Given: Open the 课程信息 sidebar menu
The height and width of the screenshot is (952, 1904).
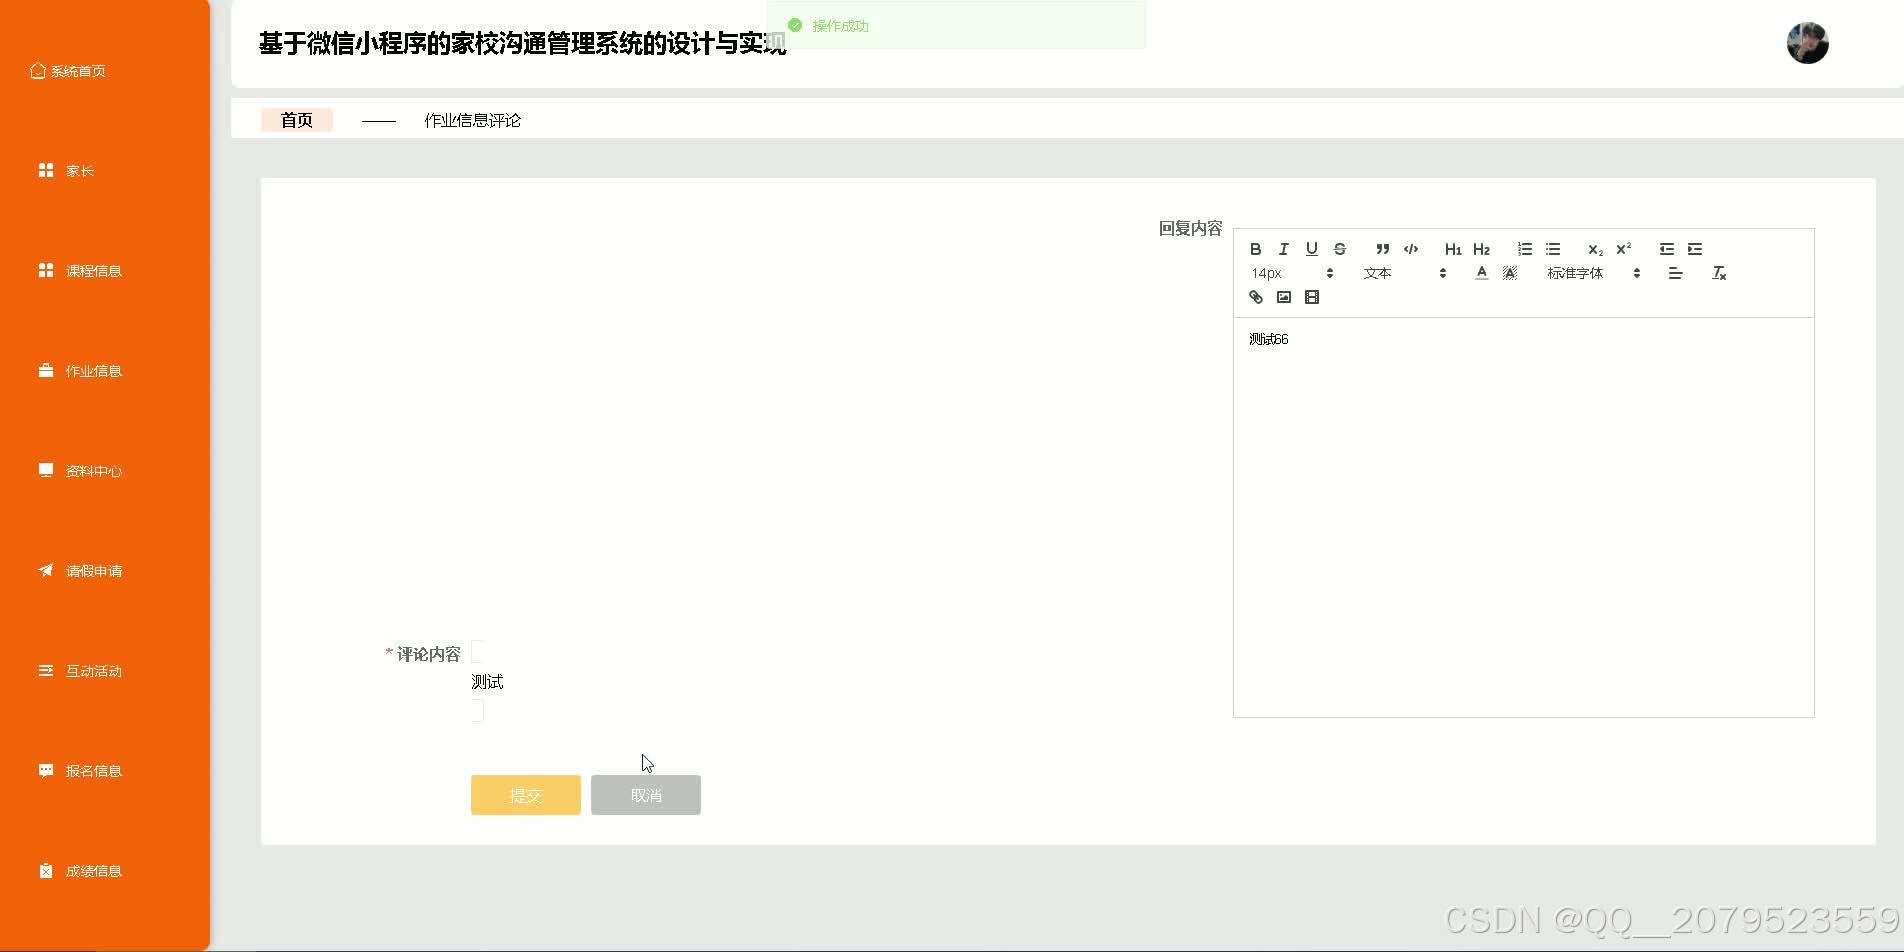Looking at the screenshot, I should click(80, 271).
